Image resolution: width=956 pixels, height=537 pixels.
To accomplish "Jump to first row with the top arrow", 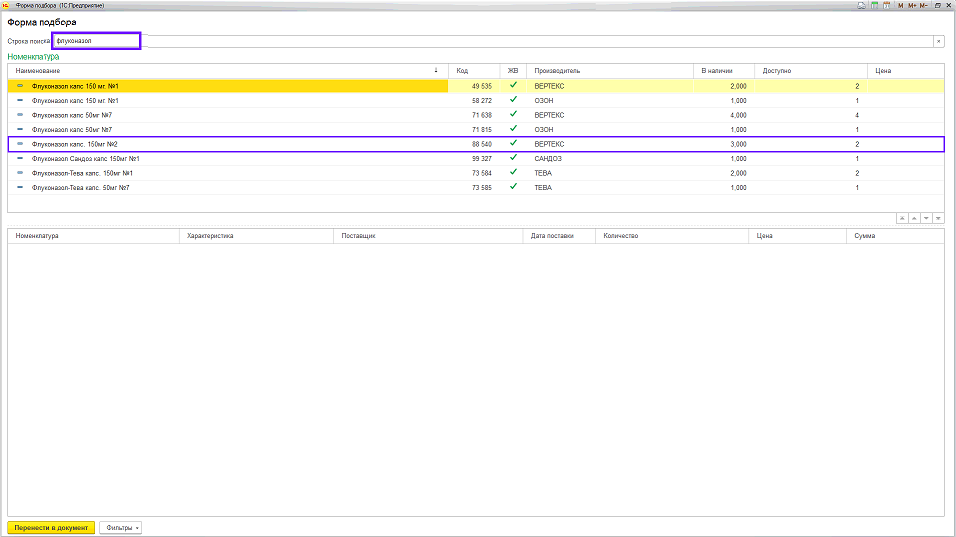I will click(901, 218).
